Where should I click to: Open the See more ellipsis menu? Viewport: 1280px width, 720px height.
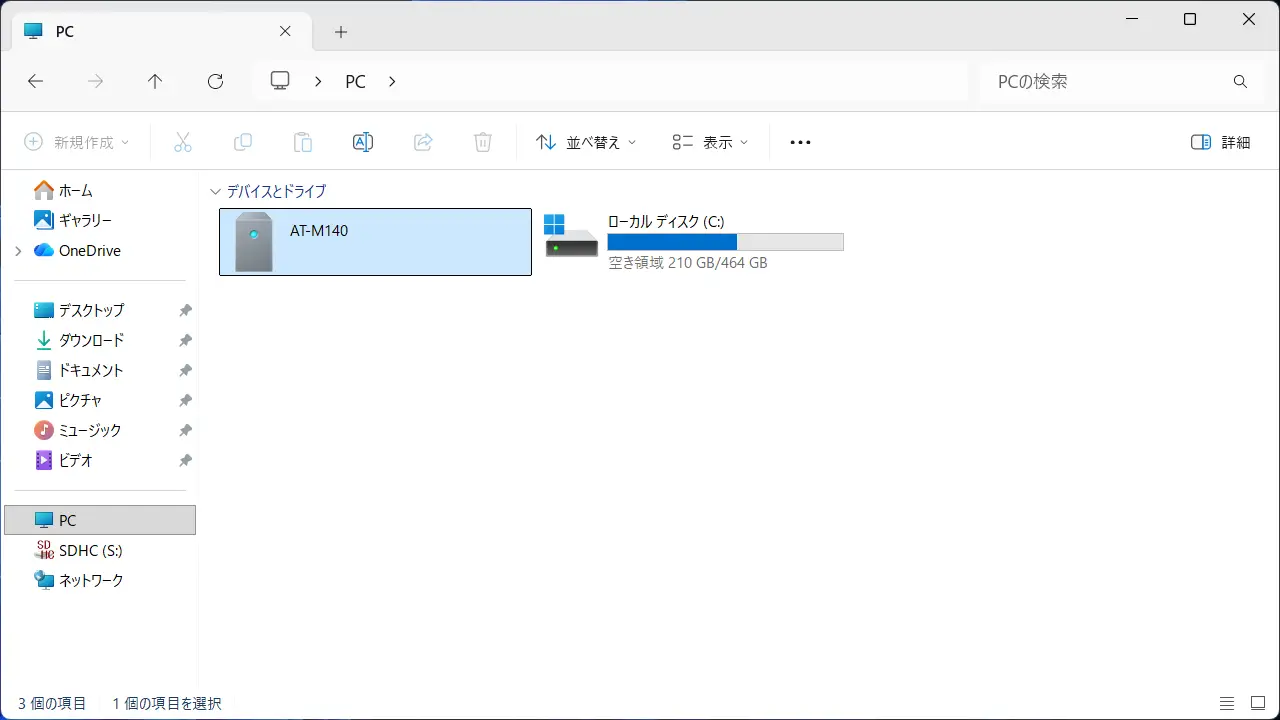(800, 142)
